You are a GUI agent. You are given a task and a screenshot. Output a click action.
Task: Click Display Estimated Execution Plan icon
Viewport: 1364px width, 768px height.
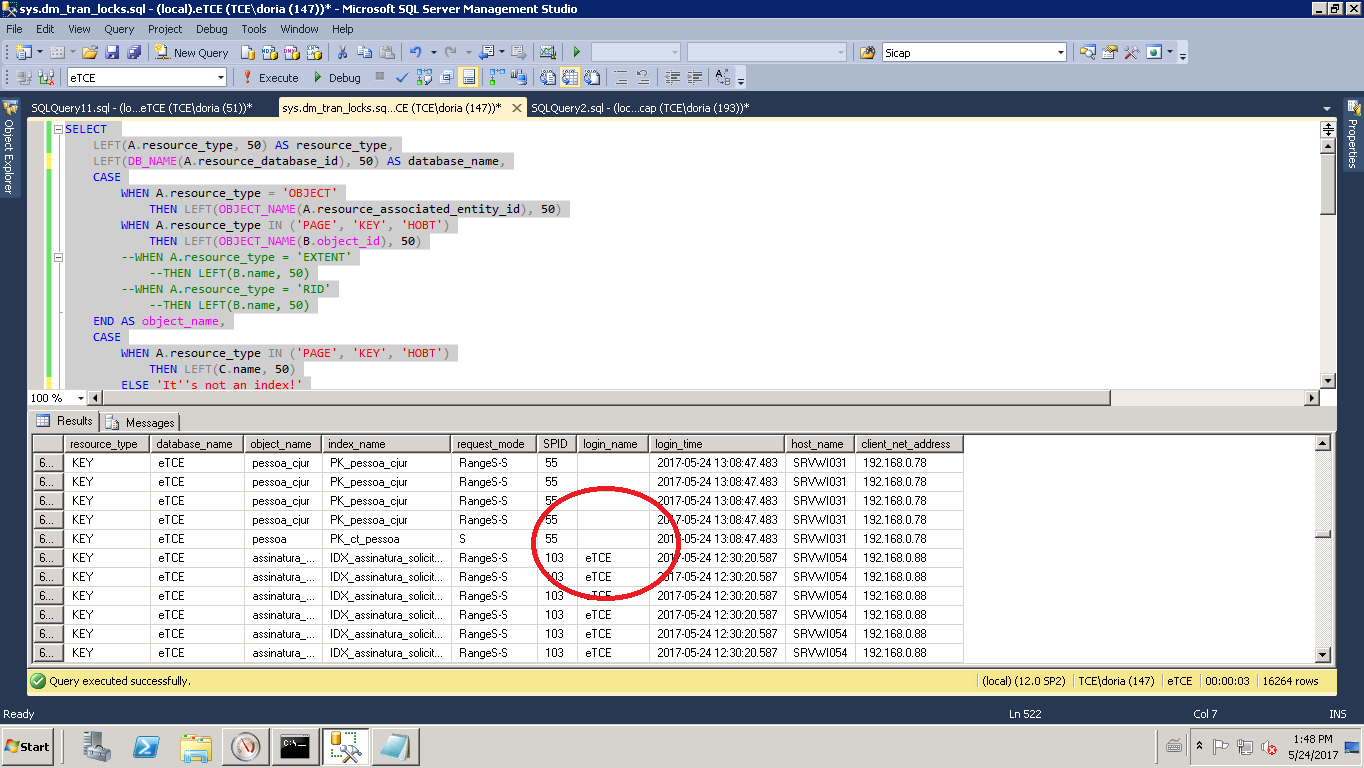(x=425, y=77)
